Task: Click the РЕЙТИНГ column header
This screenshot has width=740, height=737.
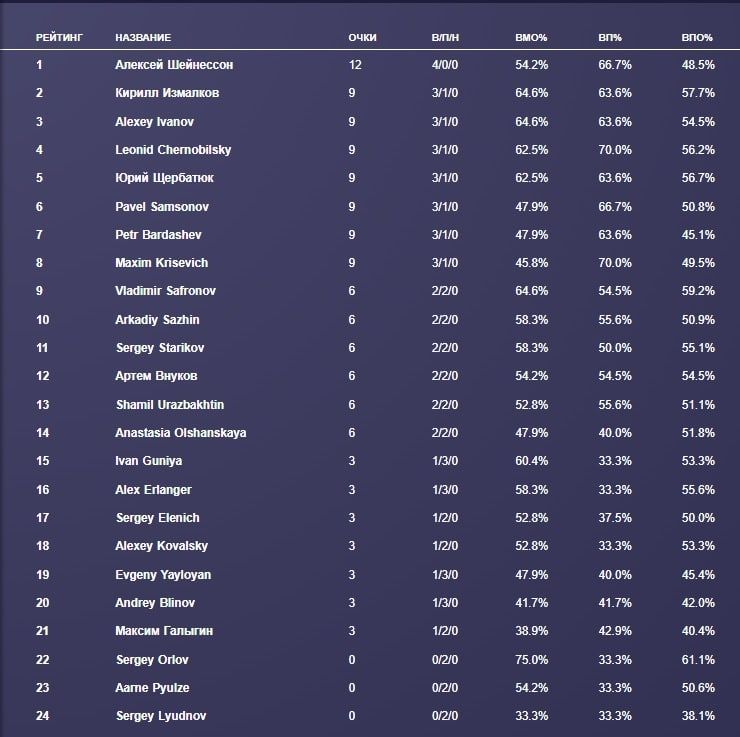Action: coord(59,37)
